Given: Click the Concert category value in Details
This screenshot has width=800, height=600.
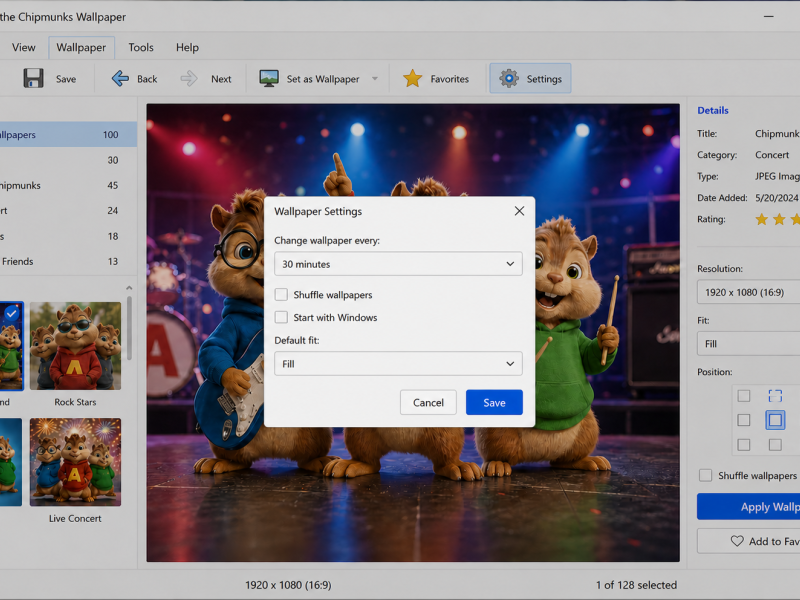Looking at the screenshot, I should pyautogui.click(x=772, y=155).
